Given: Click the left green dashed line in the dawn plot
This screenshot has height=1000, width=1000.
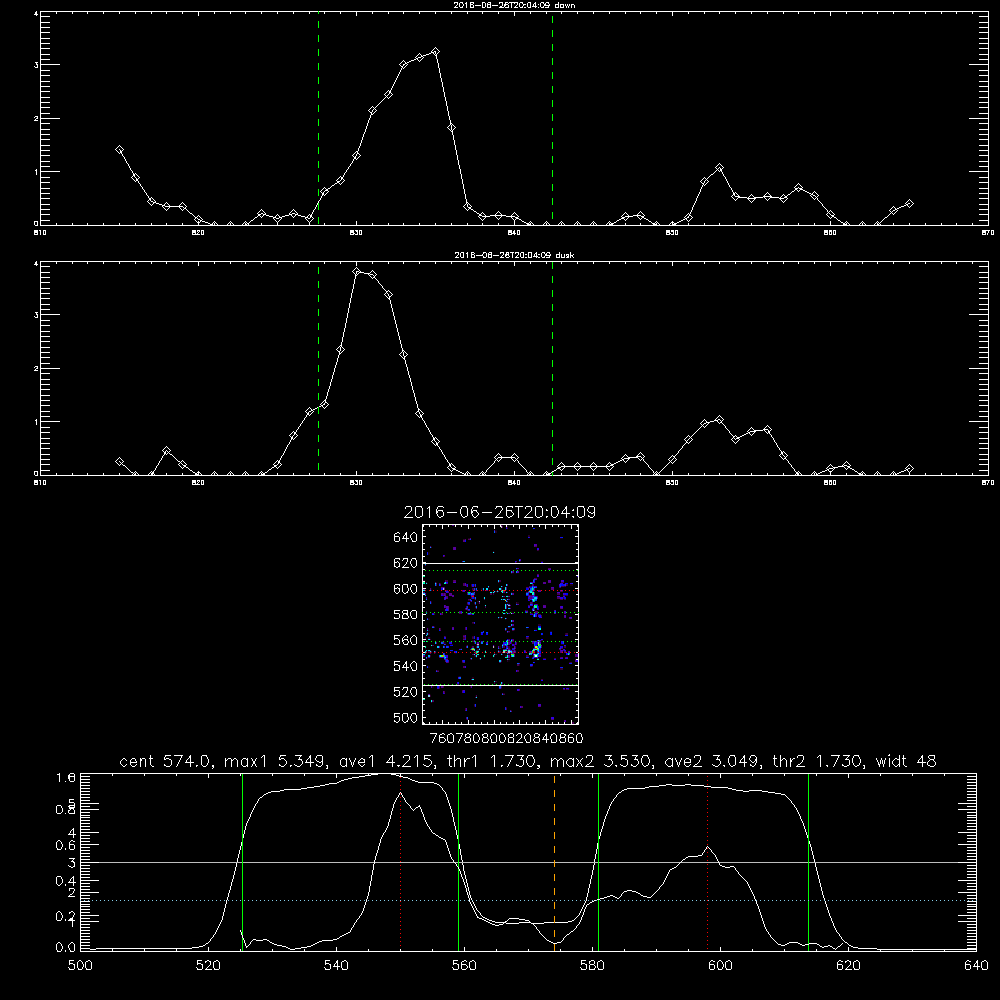Looking at the screenshot, I should click(318, 119).
